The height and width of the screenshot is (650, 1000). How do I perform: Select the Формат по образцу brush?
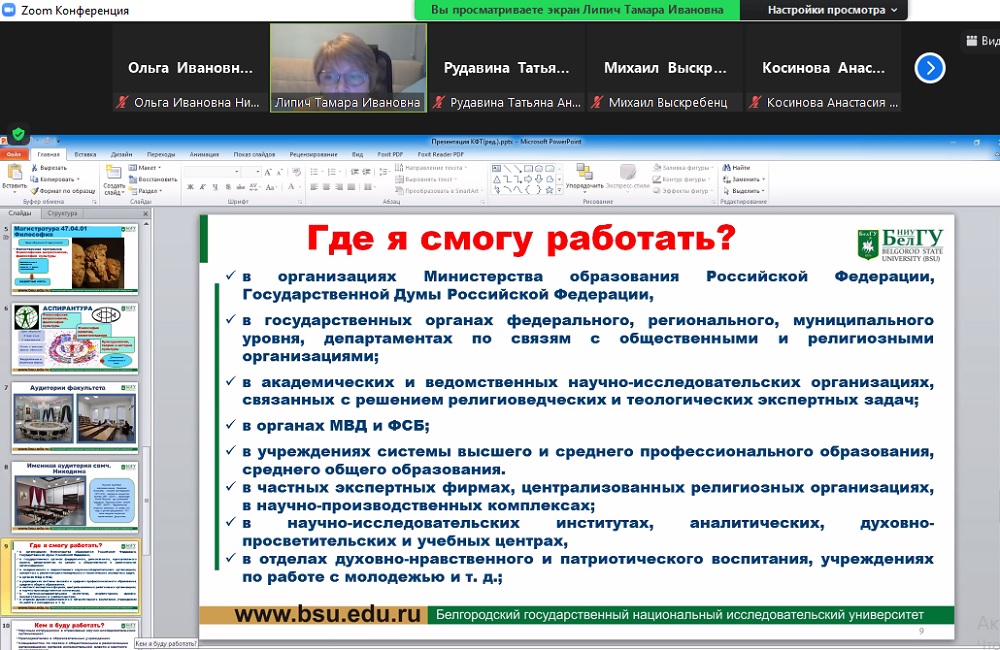pyautogui.click(x=36, y=190)
